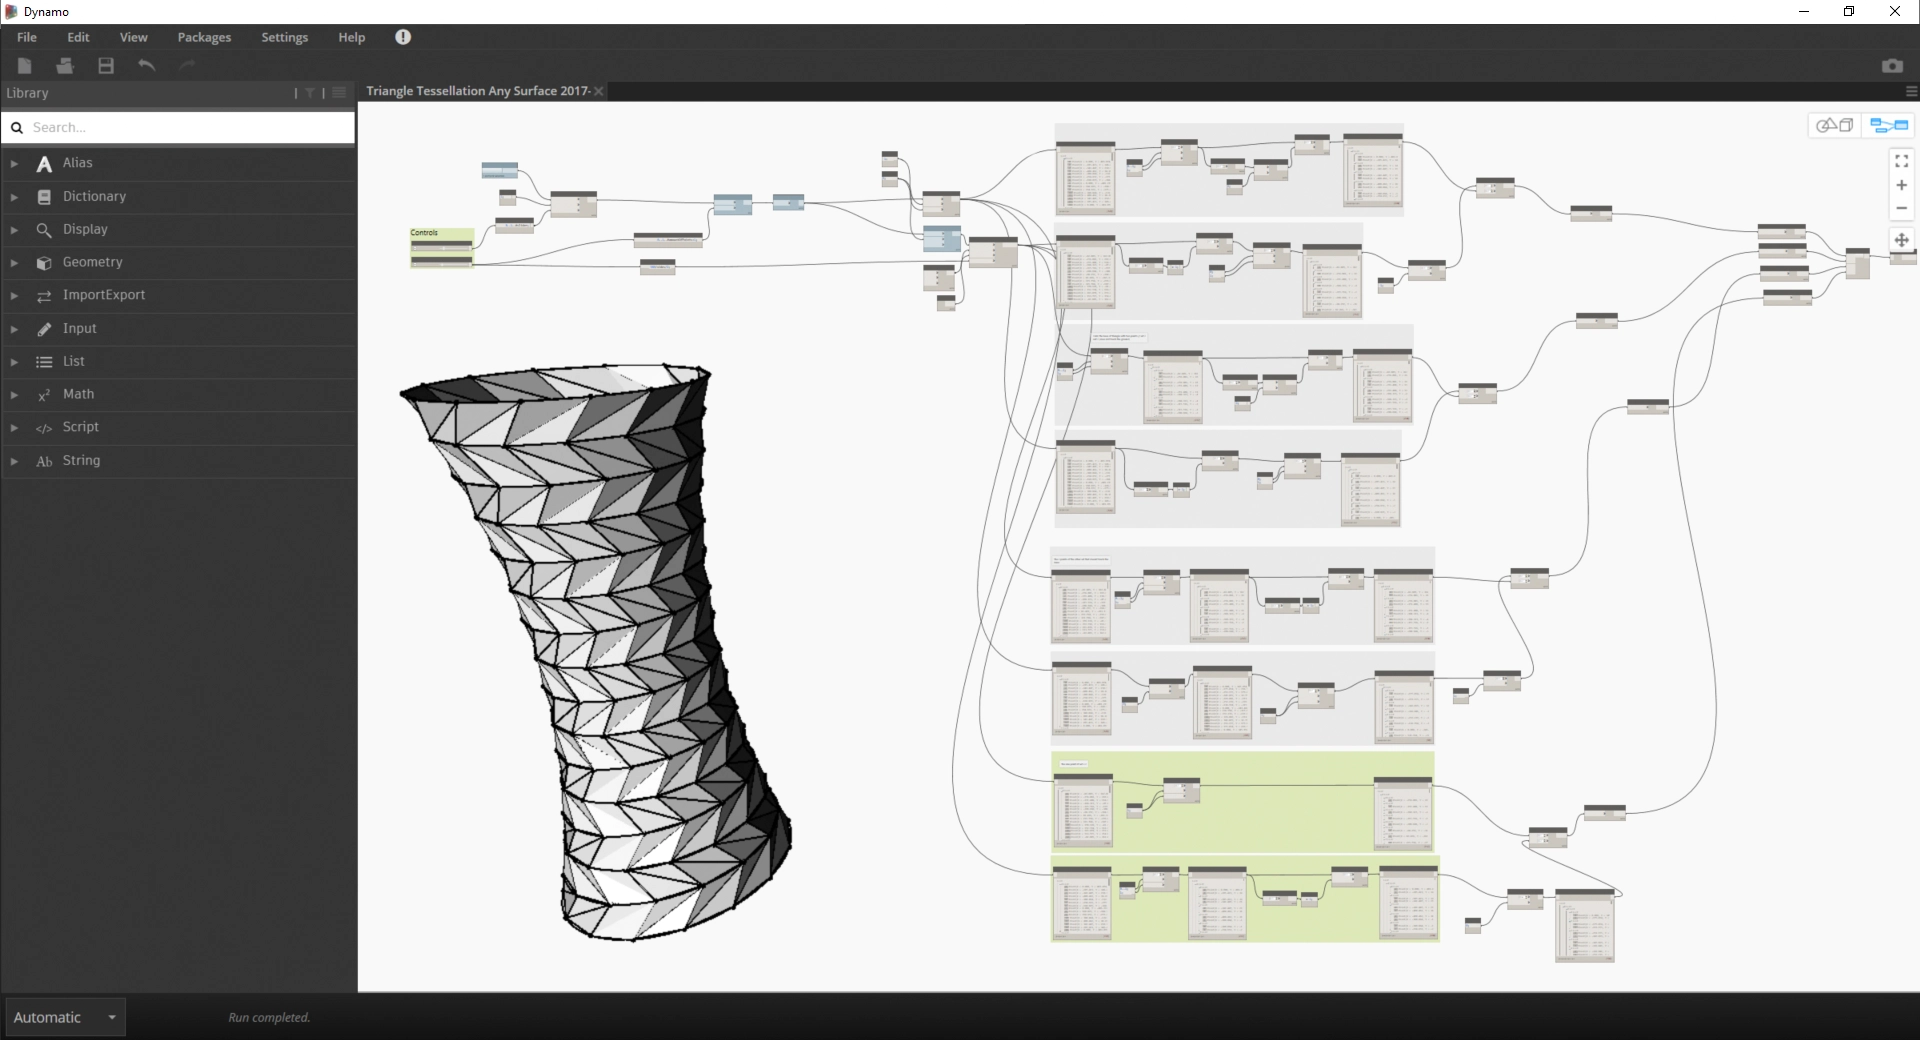Click the Zoom to Fit icon
This screenshot has width=1920, height=1040.
tap(1901, 161)
